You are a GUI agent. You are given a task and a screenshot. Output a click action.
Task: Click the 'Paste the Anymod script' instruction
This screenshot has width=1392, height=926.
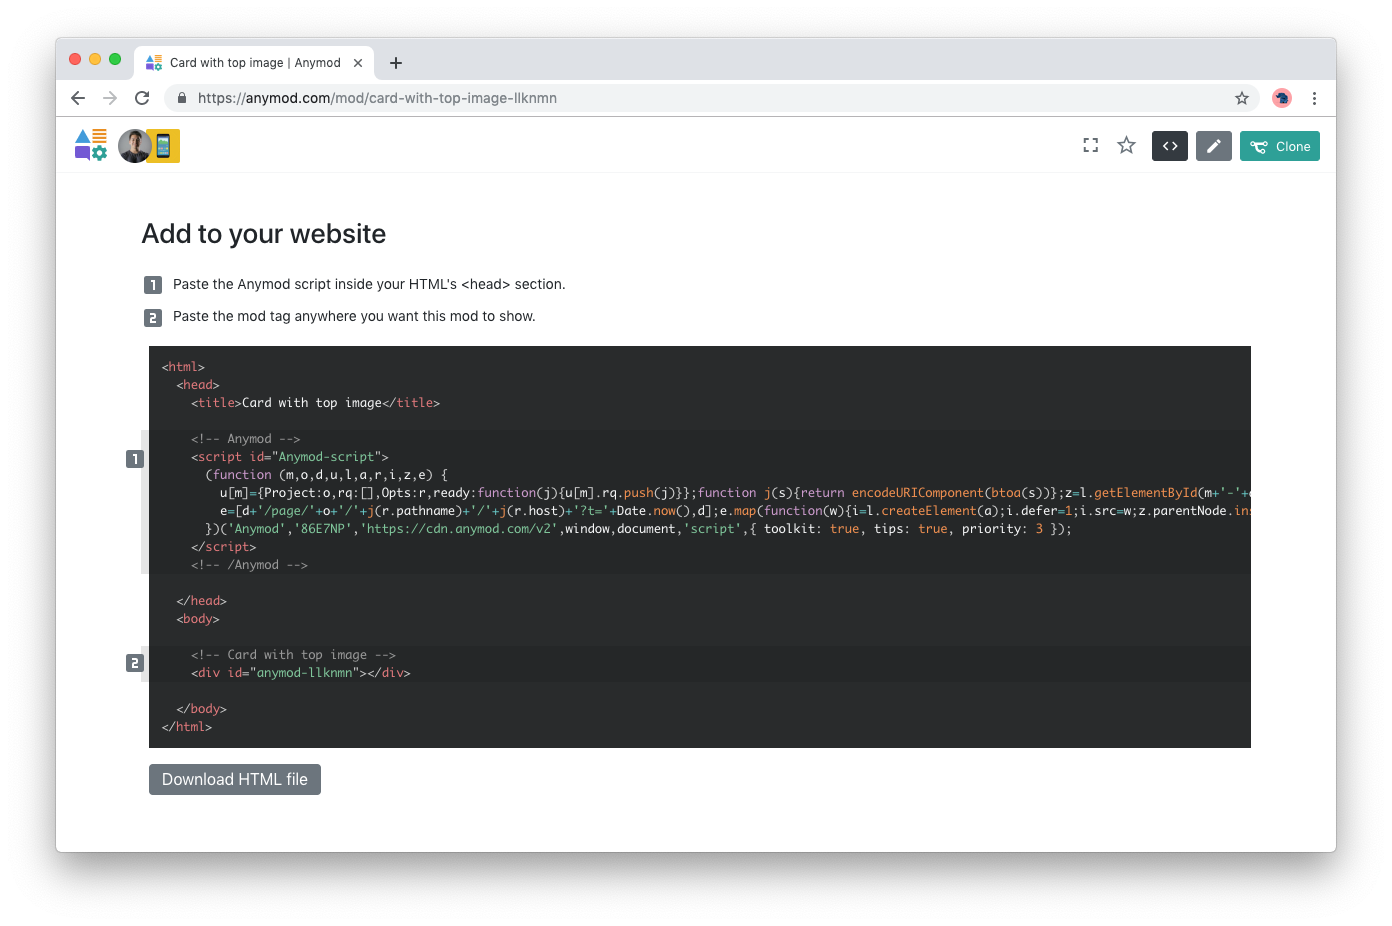click(369, 284)
